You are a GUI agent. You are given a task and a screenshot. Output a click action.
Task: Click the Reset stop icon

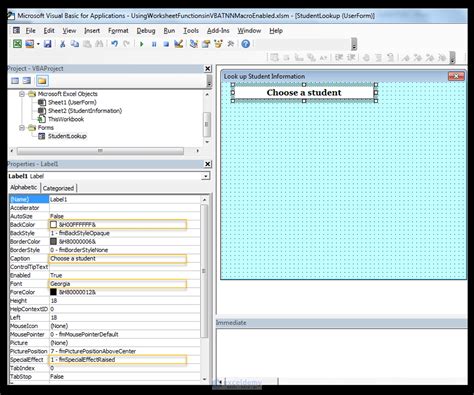coord(166,44)
